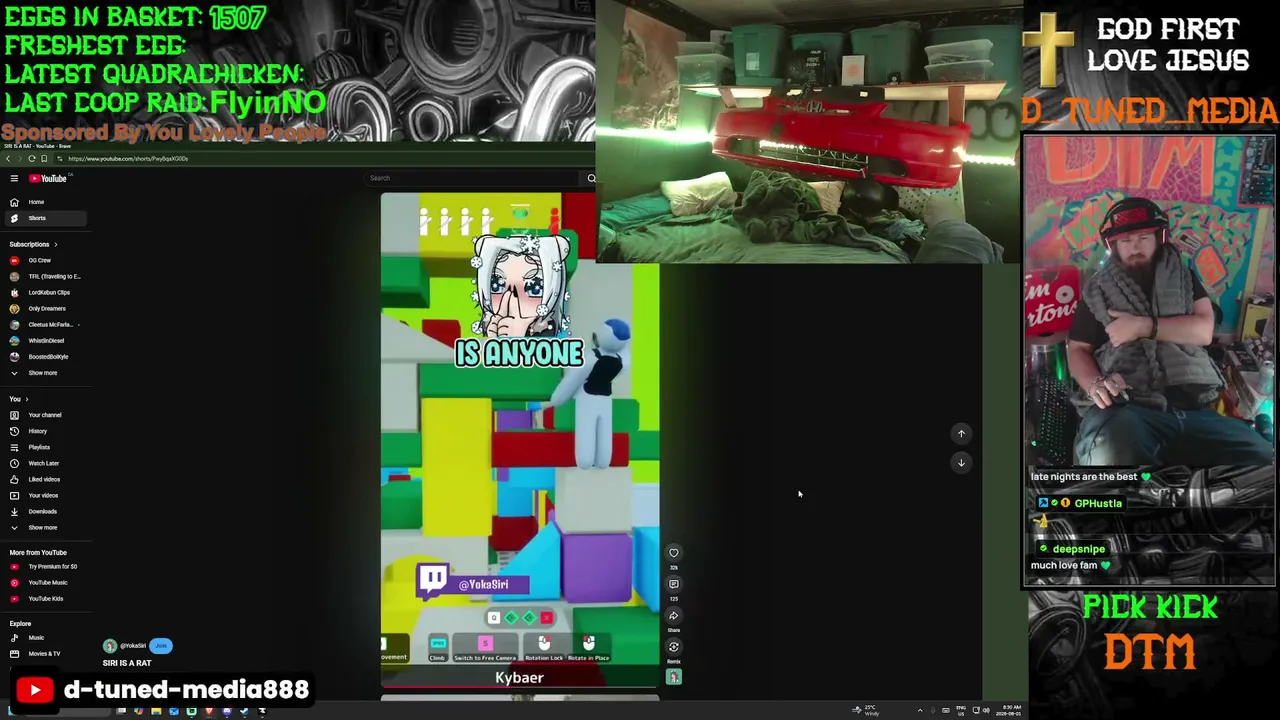Click the @YokaSiri channel name
1280x720 pixels.
[x=133, y=646]
